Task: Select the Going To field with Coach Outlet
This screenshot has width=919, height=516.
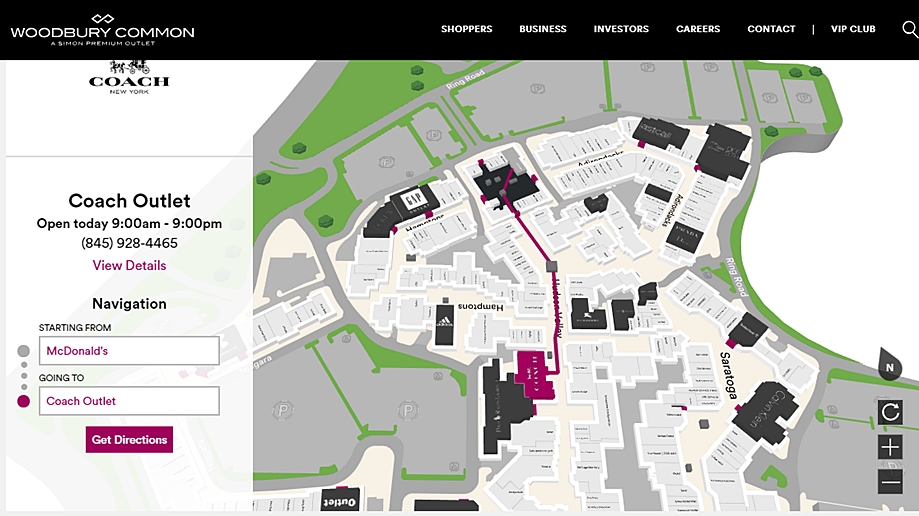Action: [x=129, y=401]
